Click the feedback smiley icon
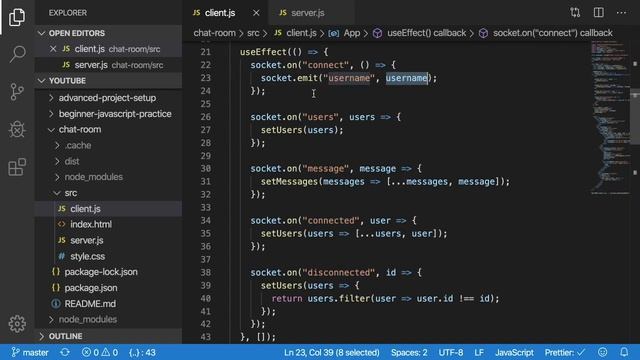This screenshot has height=360, width=640. tap(602, 352)
